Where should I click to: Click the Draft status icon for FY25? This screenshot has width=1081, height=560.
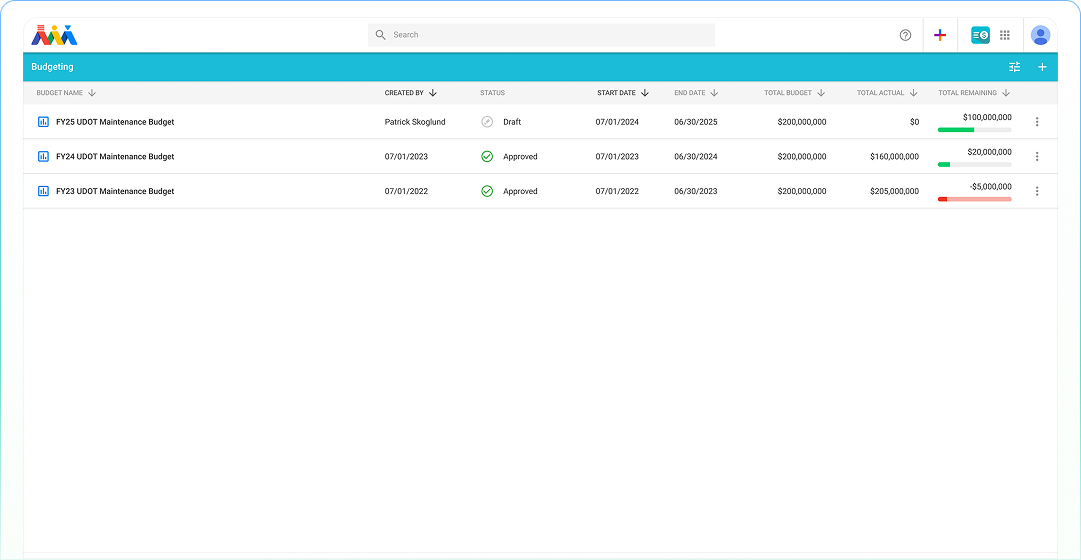(487, 122)
